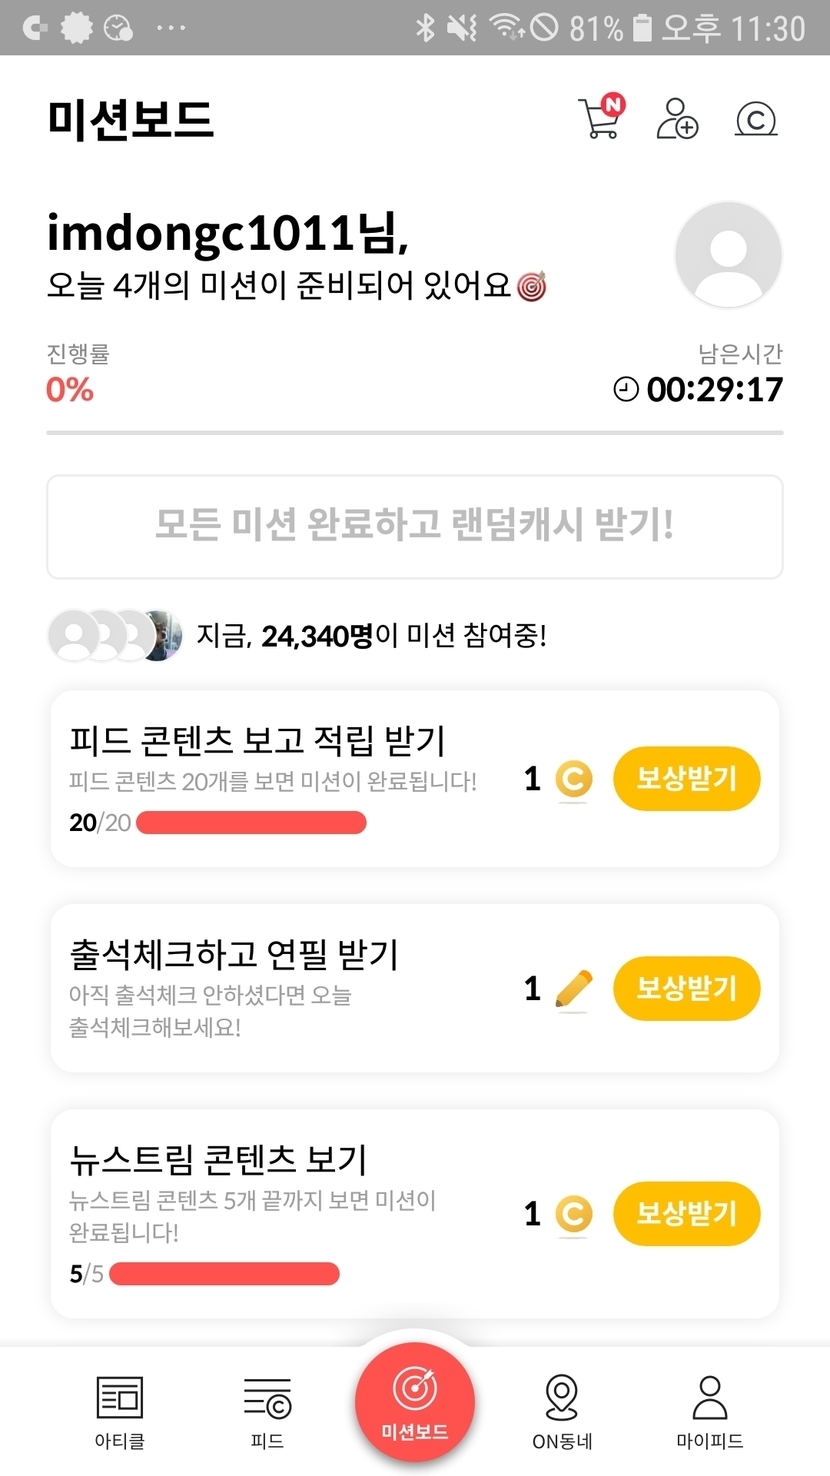
Task: Tap the 5/5 newstream progress bar
Action: (224, 1274)
